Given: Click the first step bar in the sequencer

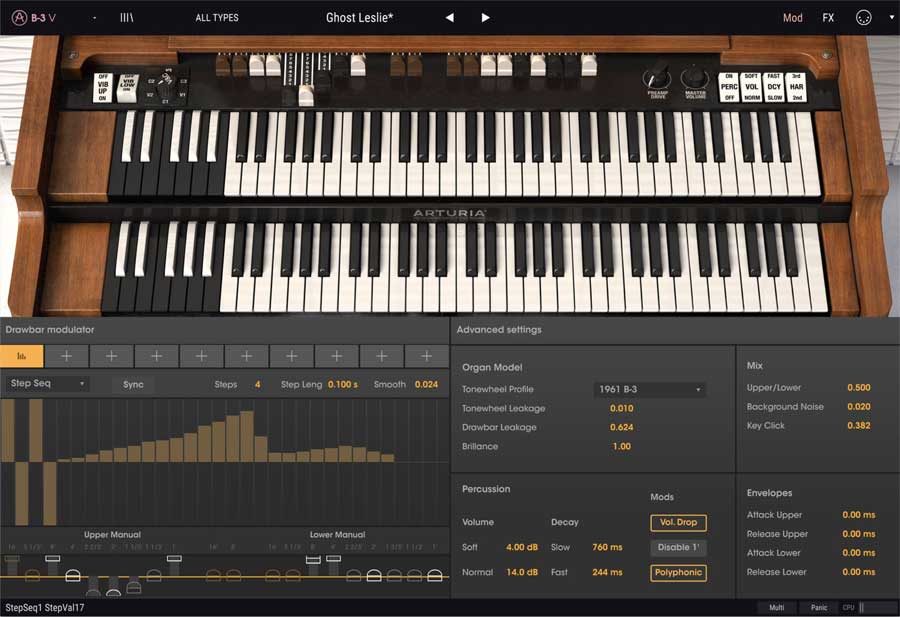Looking at the screenshot, I should pos(8,430).
